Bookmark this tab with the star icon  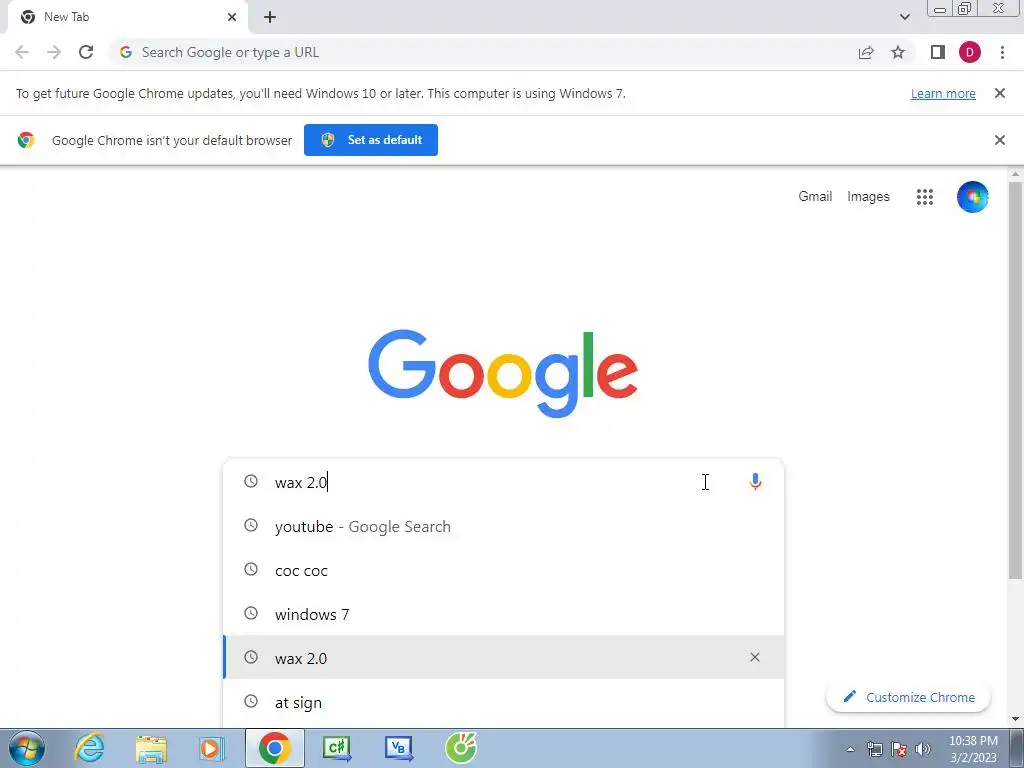[x=898, y=52]
